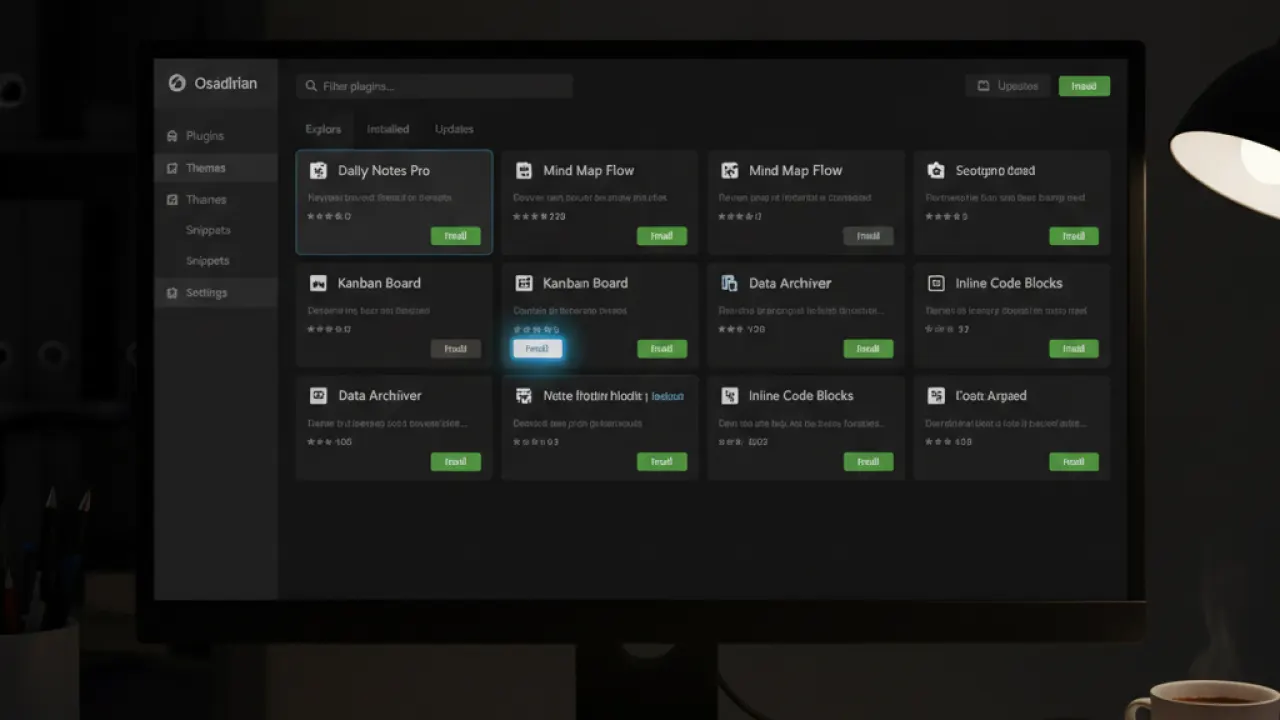Install the Seotgno coed plugin
Image resolution: width=1280 pixels, height=720 pixels.
[x=1074, y=236]
